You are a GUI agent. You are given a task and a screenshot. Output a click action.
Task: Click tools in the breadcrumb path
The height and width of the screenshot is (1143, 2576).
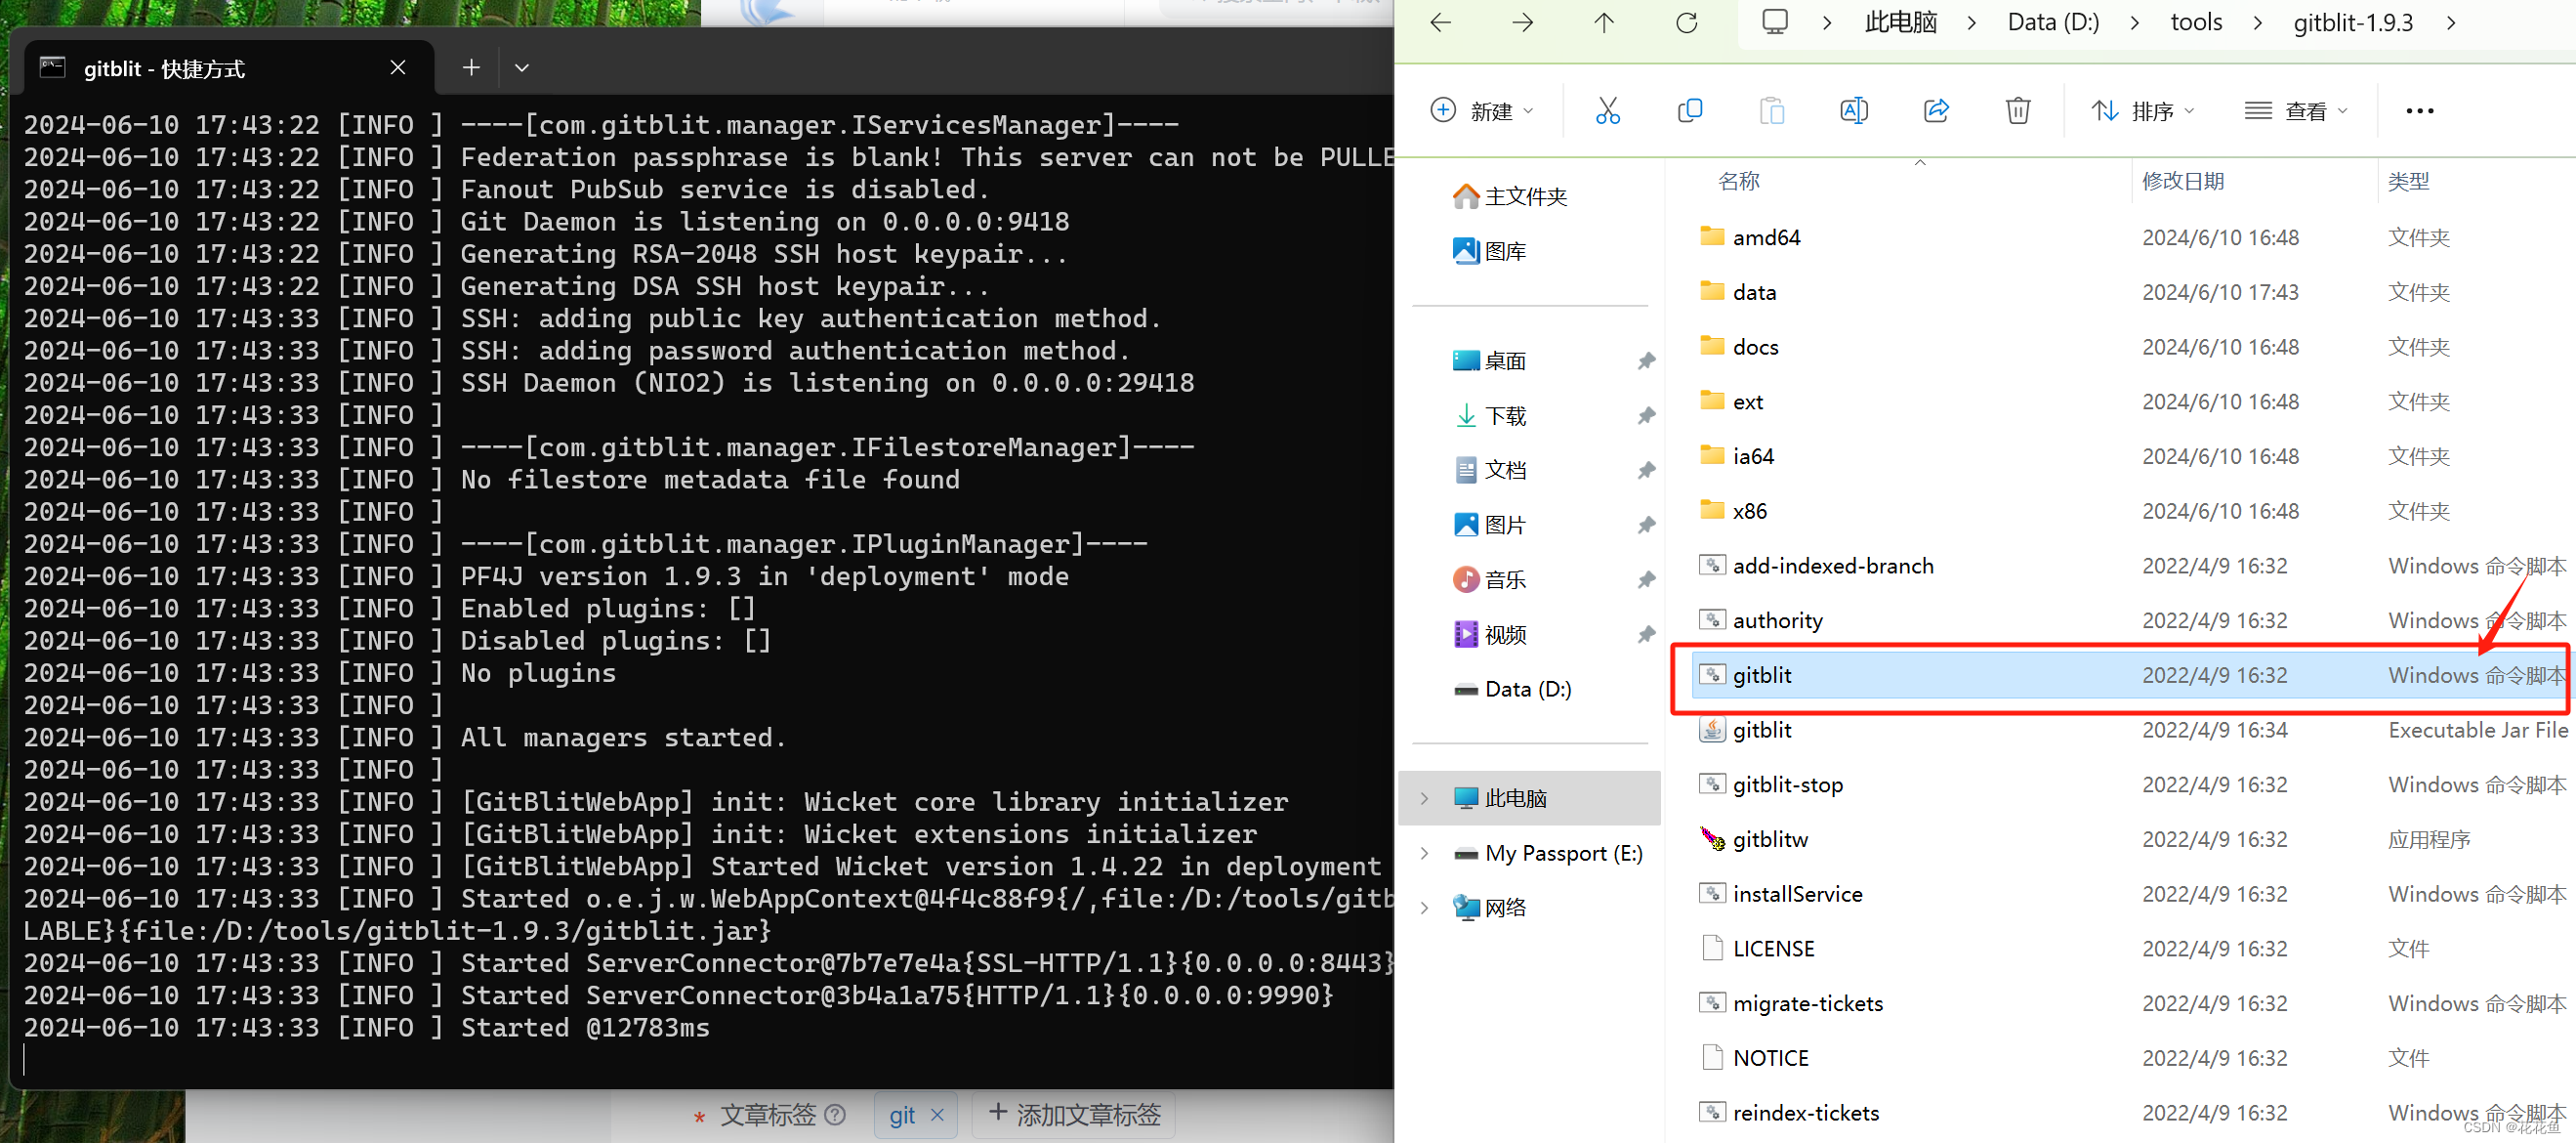tap(2196, 23)
